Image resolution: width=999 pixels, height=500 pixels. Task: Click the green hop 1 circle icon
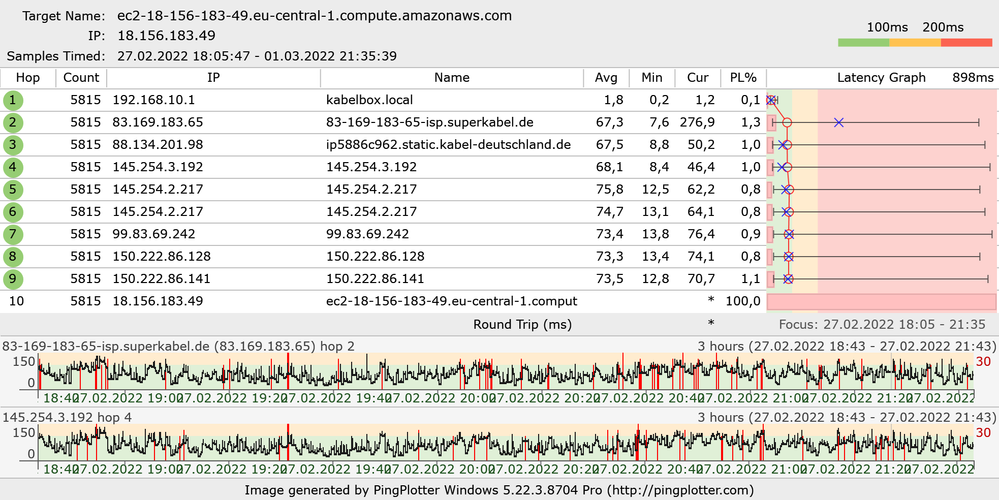coord(11,100)
